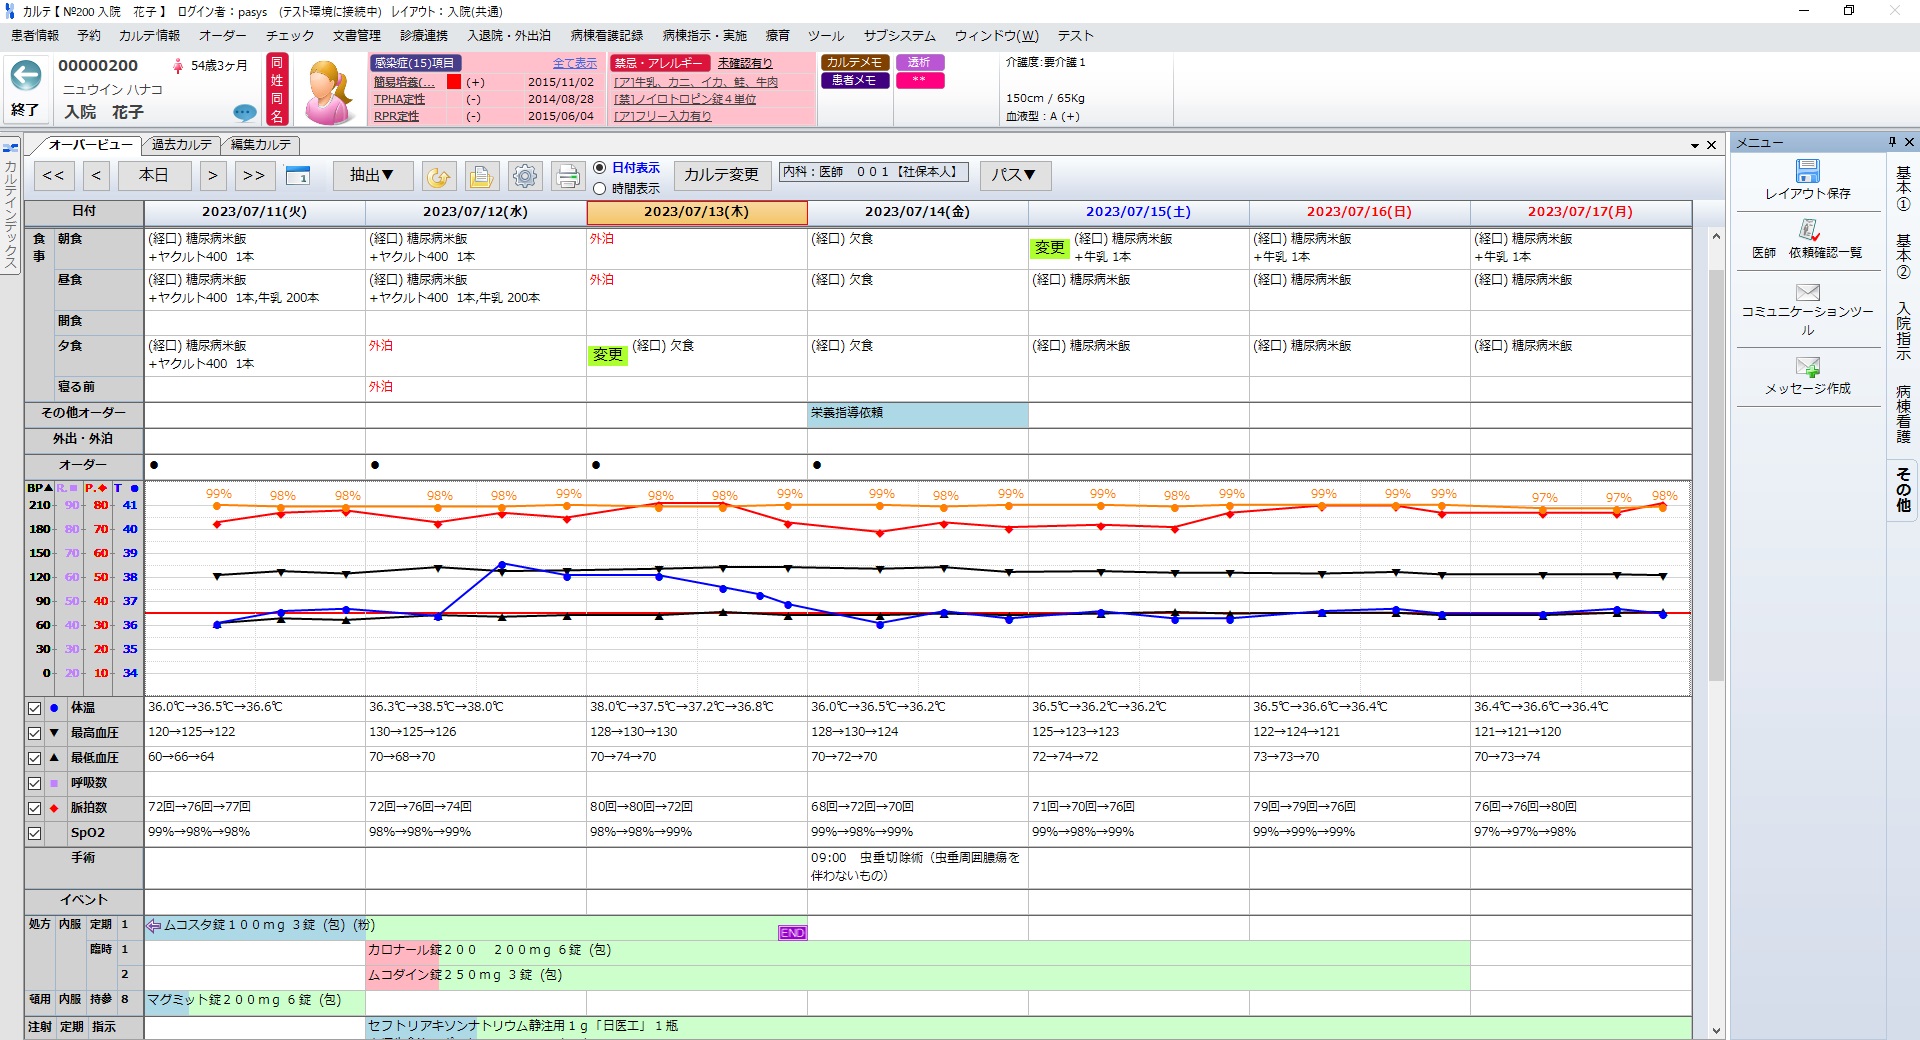
Task: Toggle the SpO2 checkbox
Action: click(x=34, y=833)
